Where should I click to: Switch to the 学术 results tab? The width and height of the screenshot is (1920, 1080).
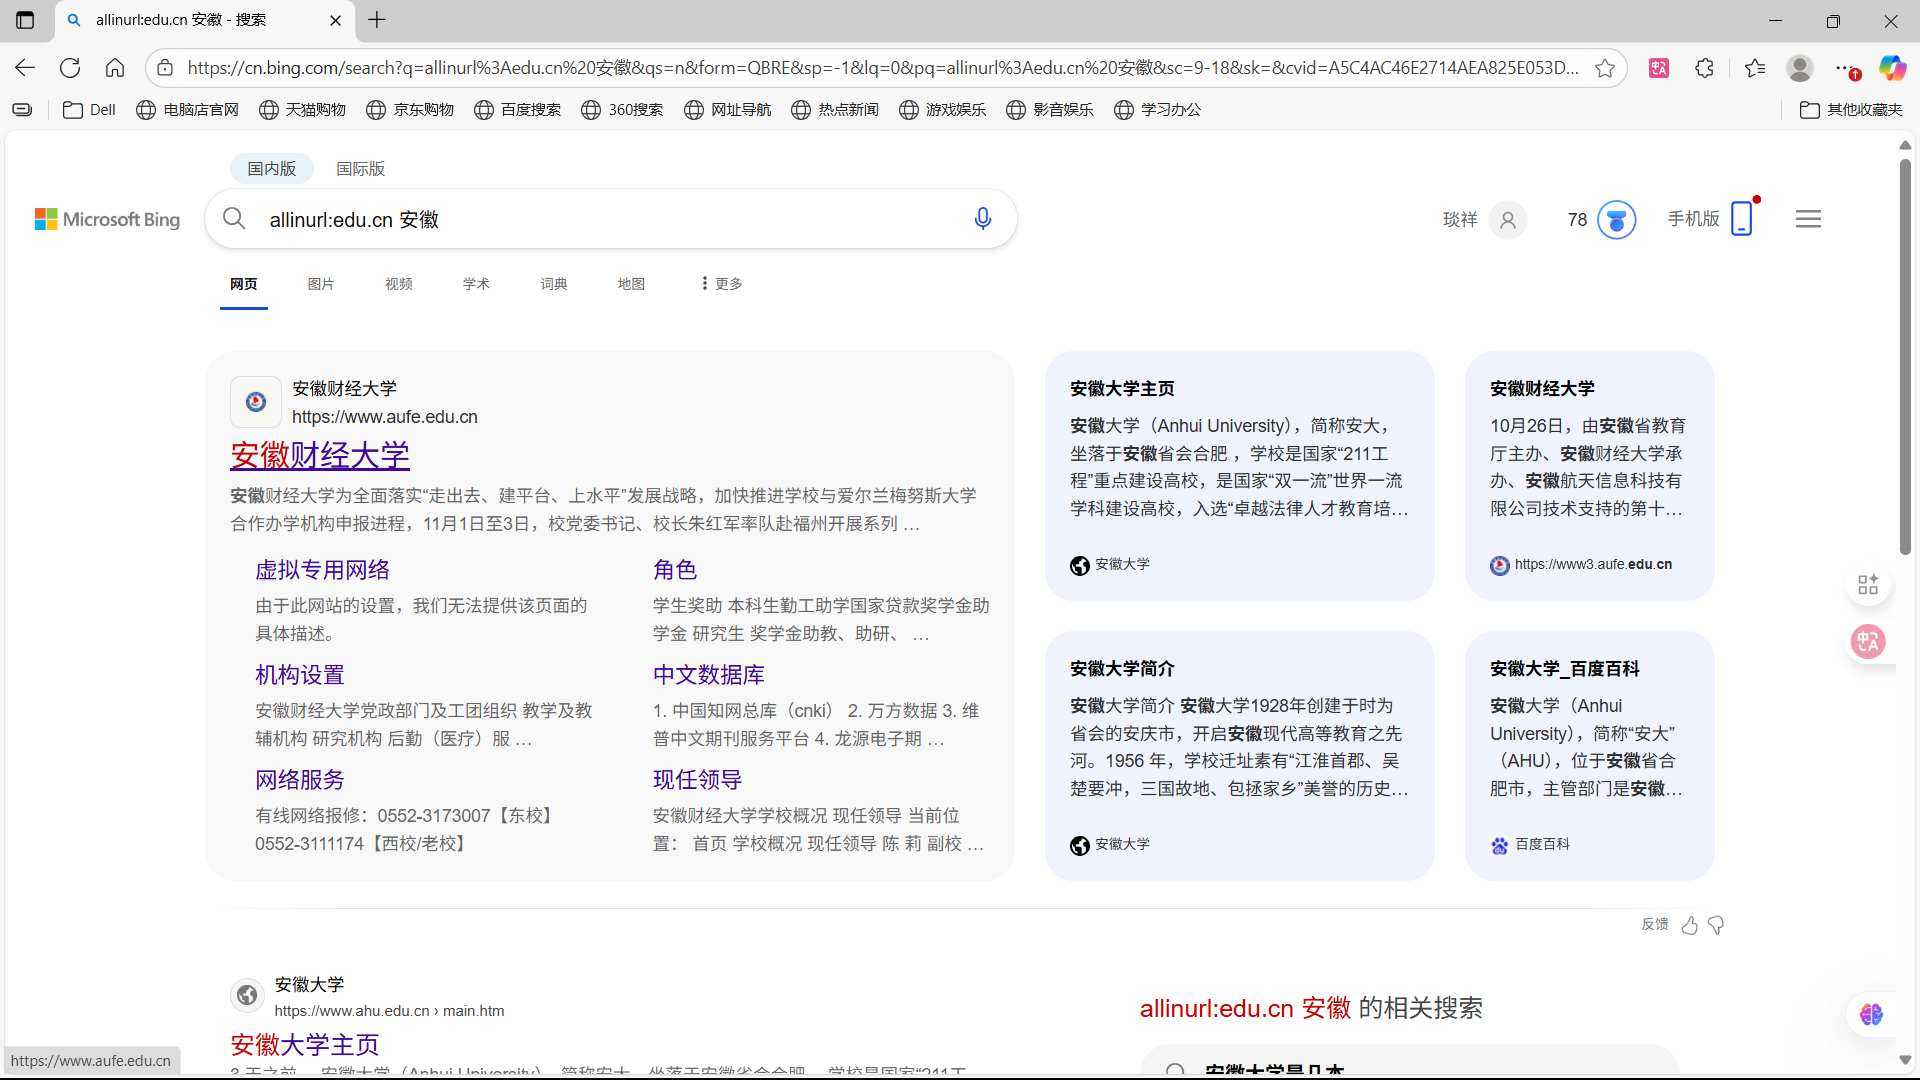[476, 284]
